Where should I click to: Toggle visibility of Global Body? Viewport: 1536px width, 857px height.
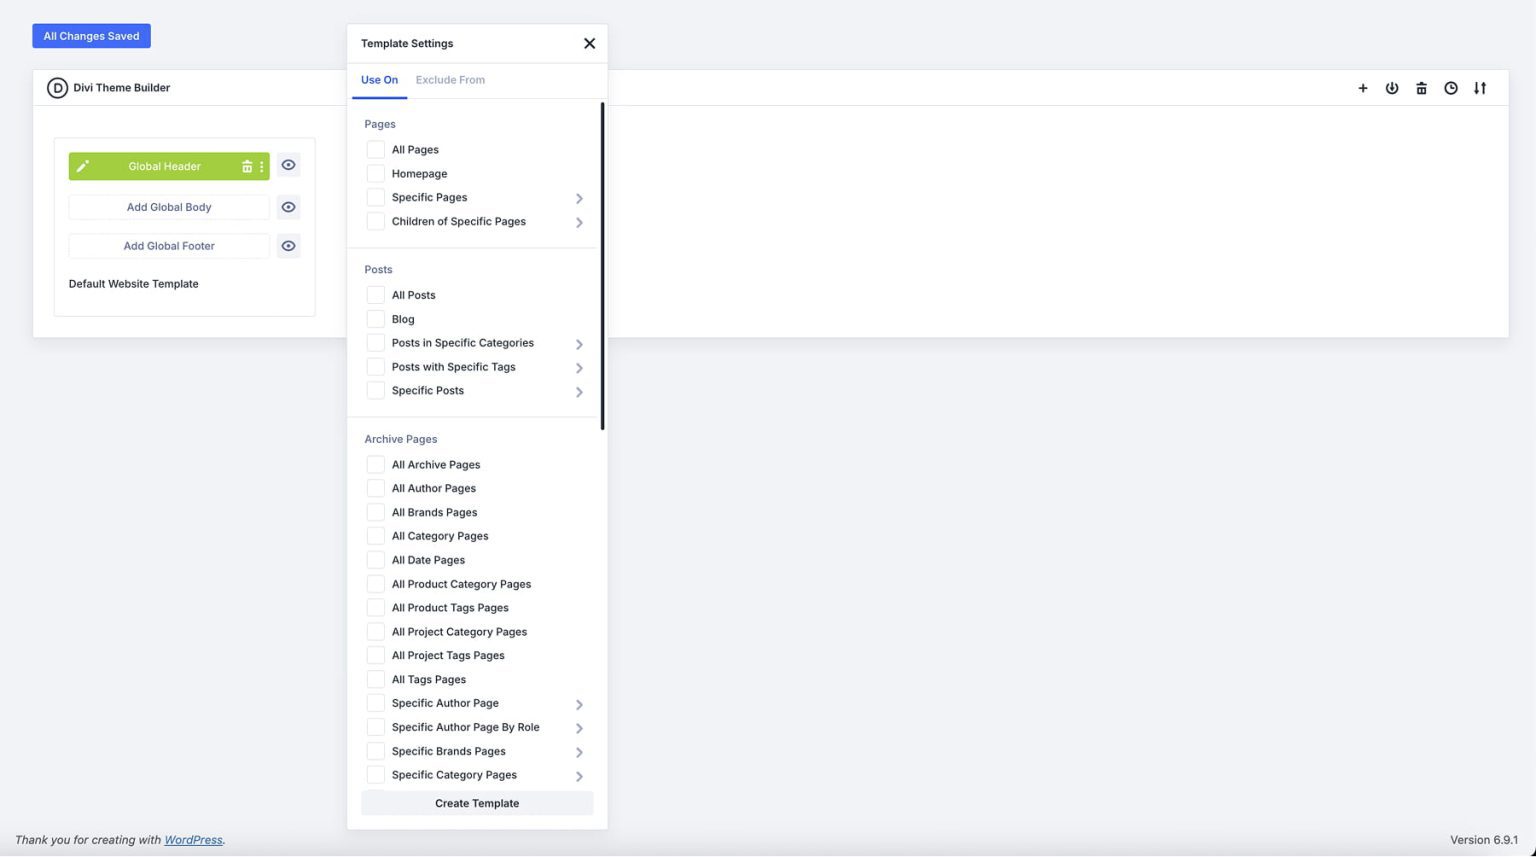pos(288,207)
